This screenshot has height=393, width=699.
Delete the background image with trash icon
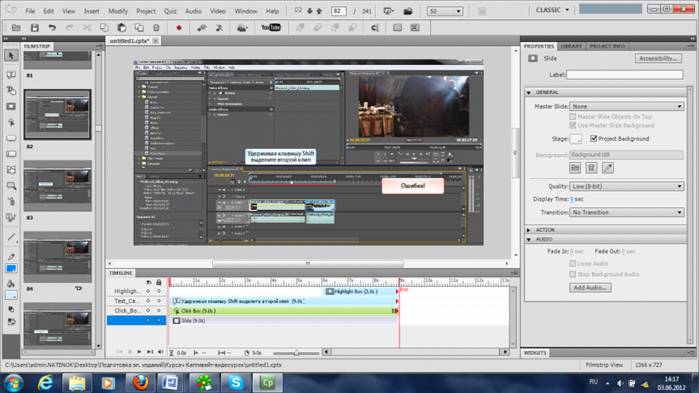[x=591, y=168]
